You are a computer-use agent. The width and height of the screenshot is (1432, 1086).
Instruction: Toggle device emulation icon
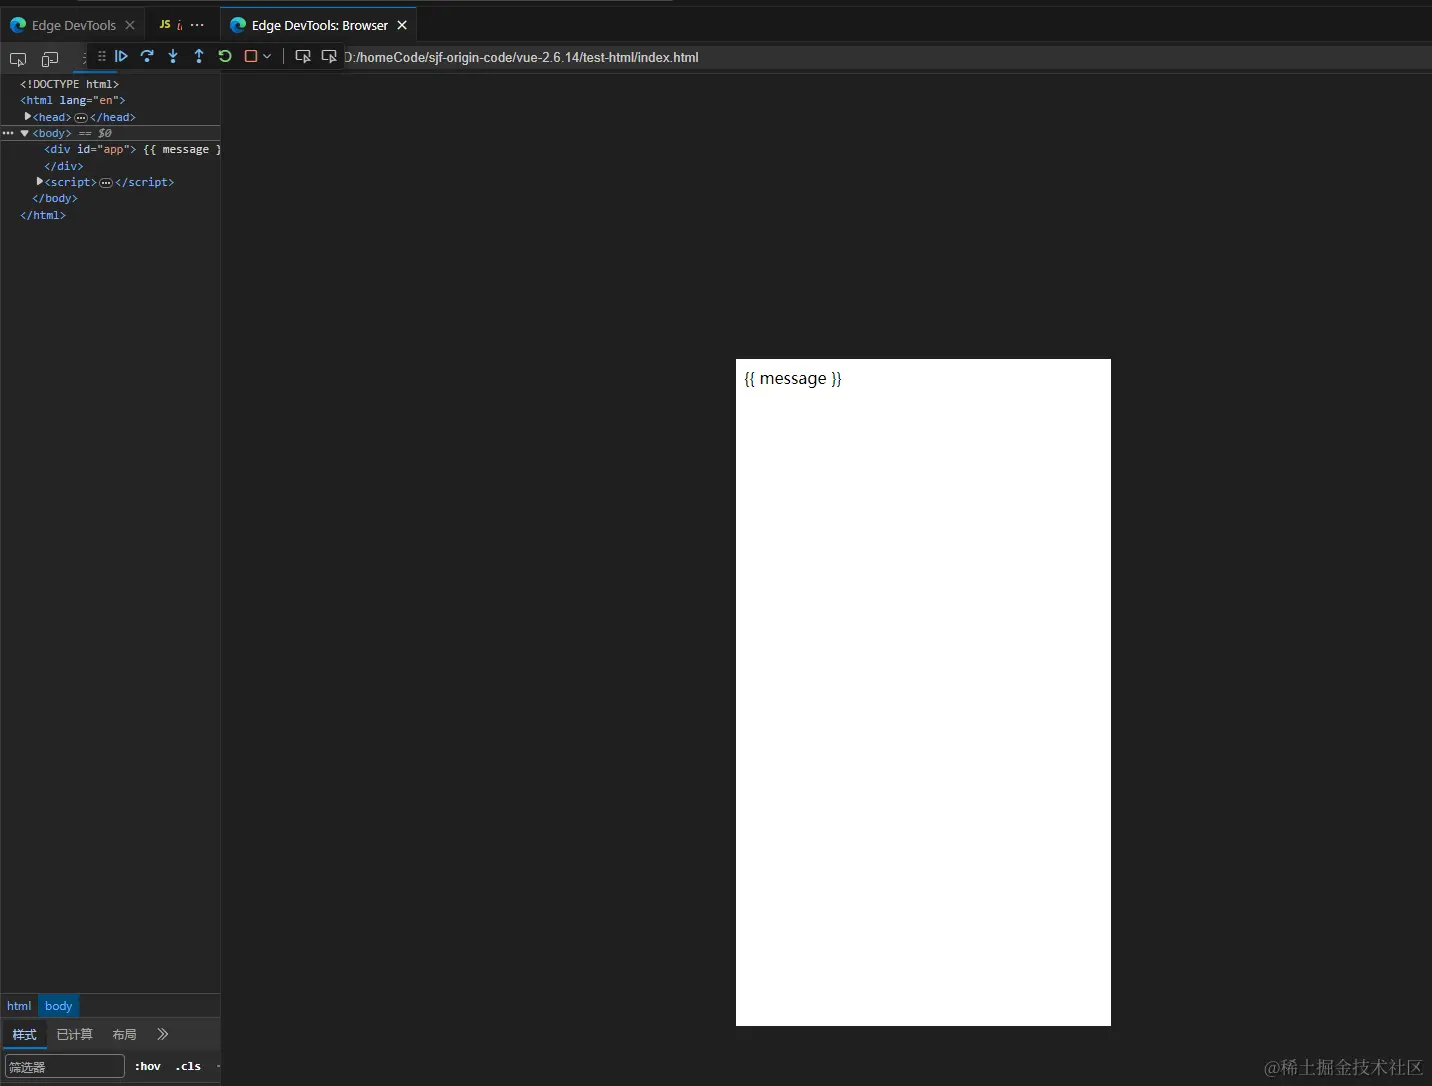tap(50, 59)
